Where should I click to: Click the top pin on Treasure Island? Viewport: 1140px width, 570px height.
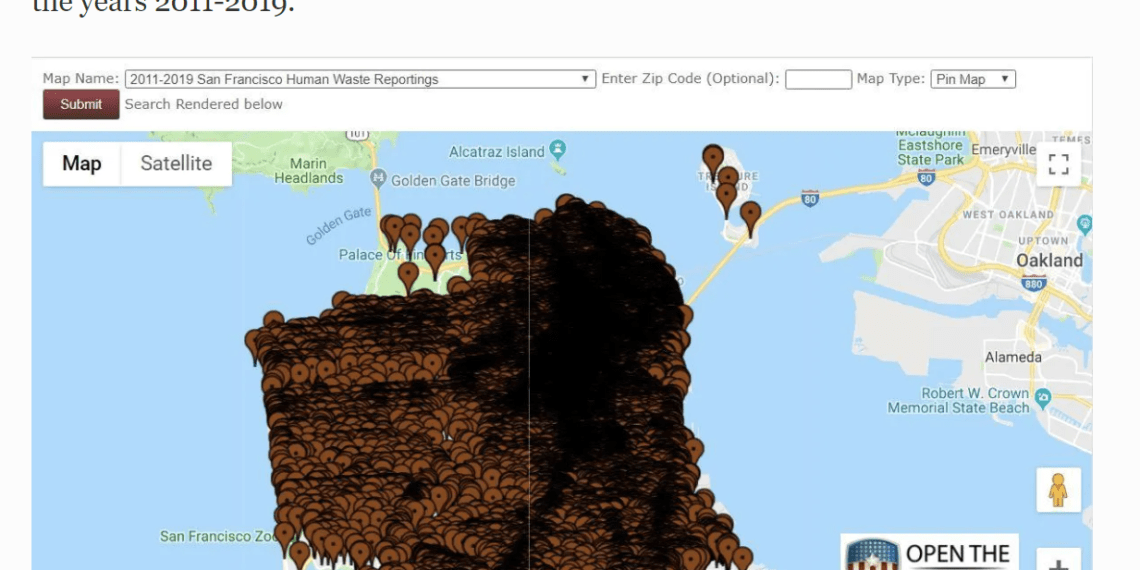click(x=713, y=161)
